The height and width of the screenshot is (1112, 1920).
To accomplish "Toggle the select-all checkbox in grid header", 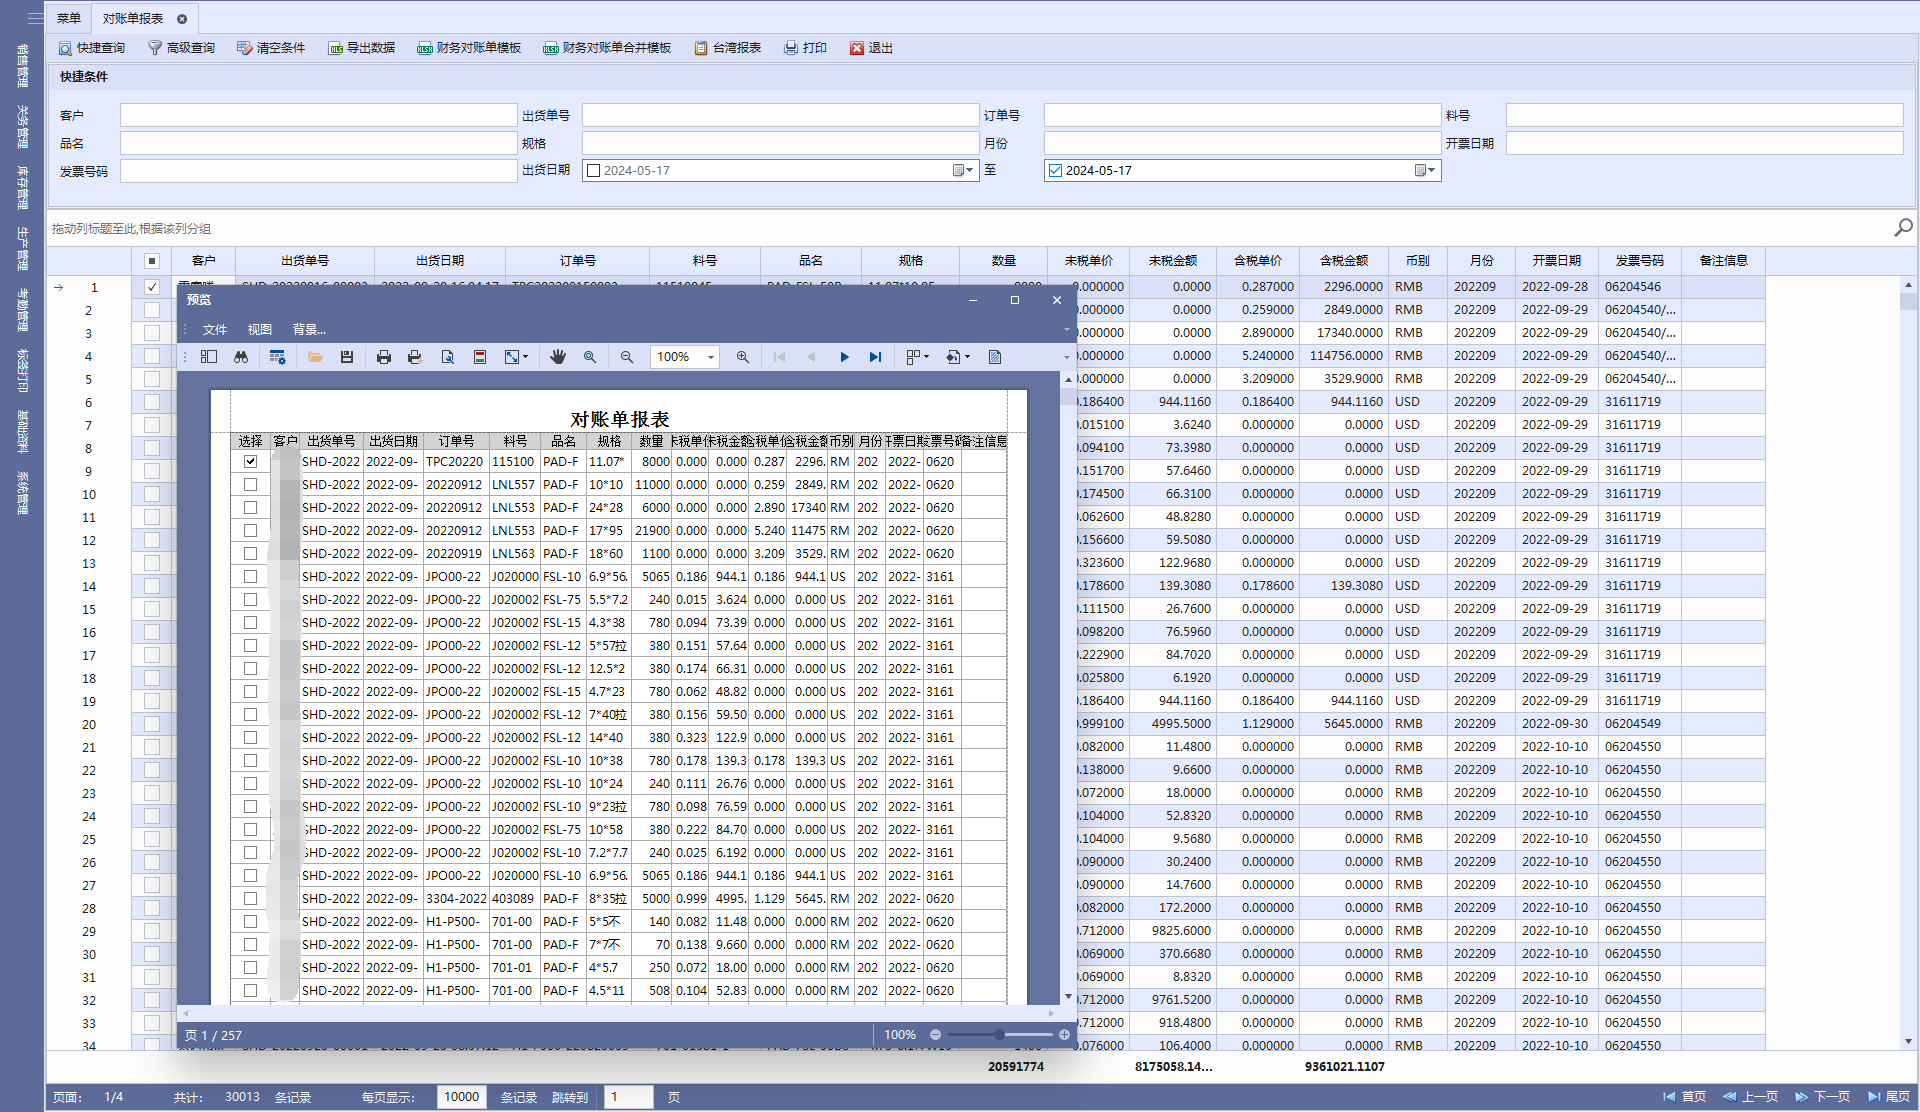I will tap(152, 261).
